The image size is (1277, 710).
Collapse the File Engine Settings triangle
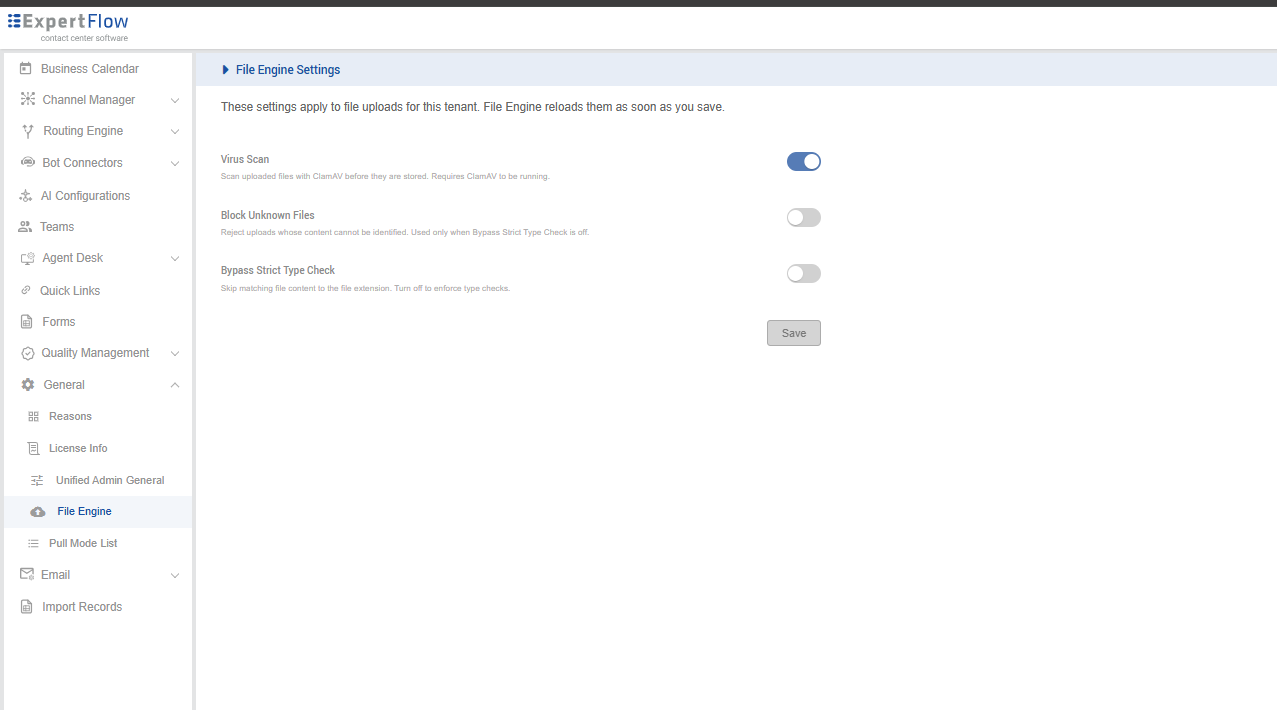225,70
